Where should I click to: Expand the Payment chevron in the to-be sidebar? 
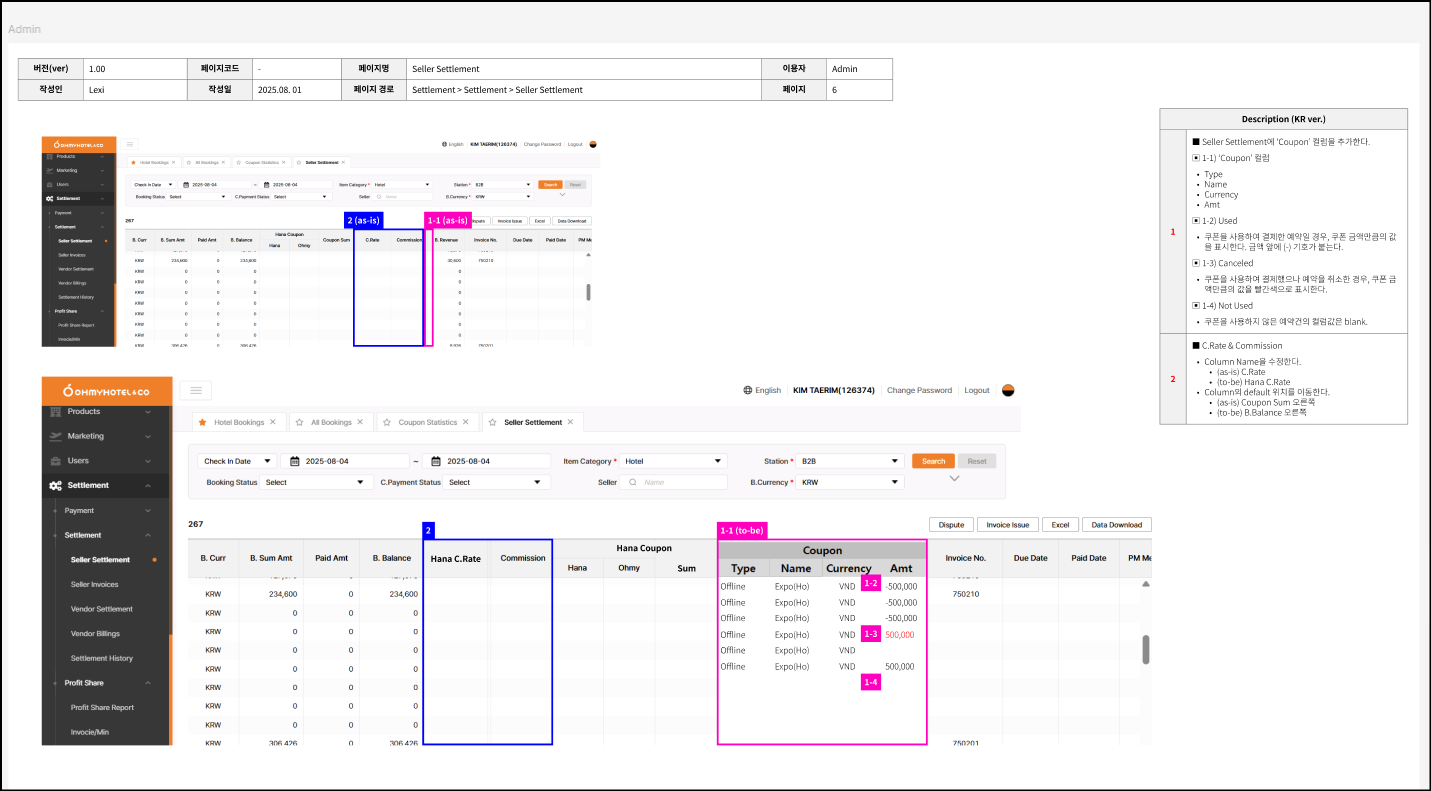pyautogui.click(x=149, y=510)
